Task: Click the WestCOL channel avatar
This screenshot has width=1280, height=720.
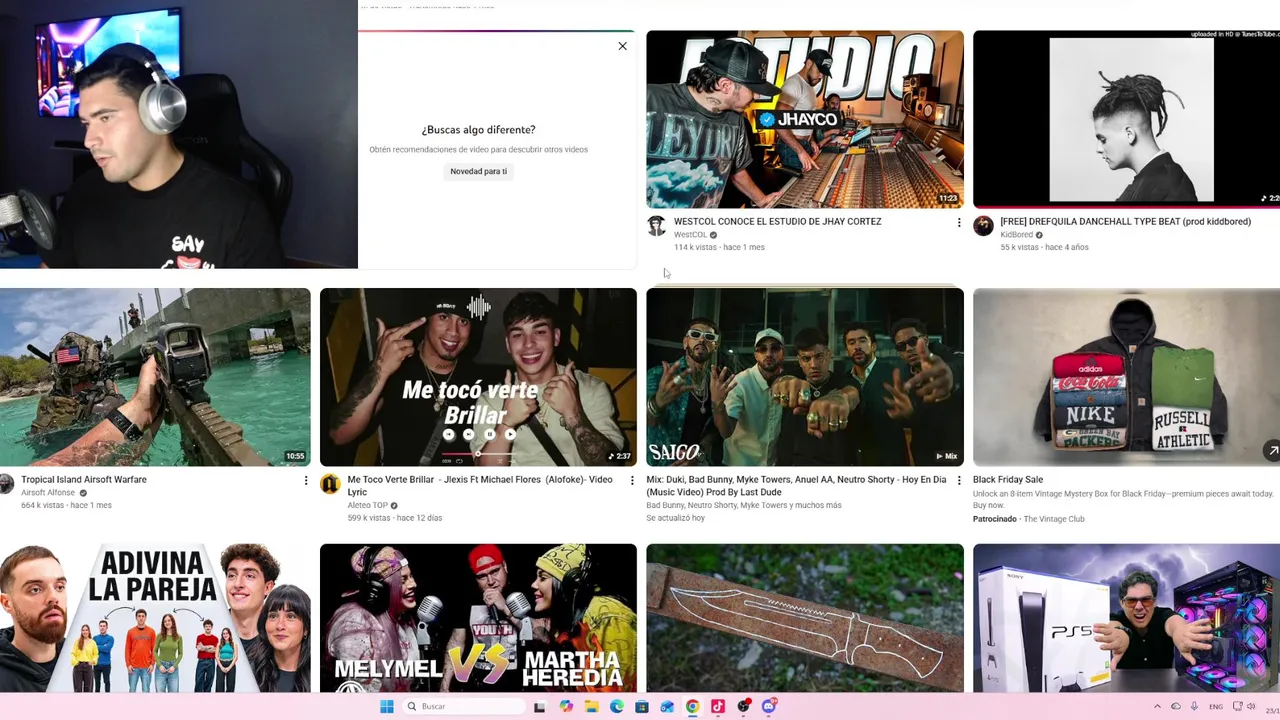Action: click(x=657, y=226)
